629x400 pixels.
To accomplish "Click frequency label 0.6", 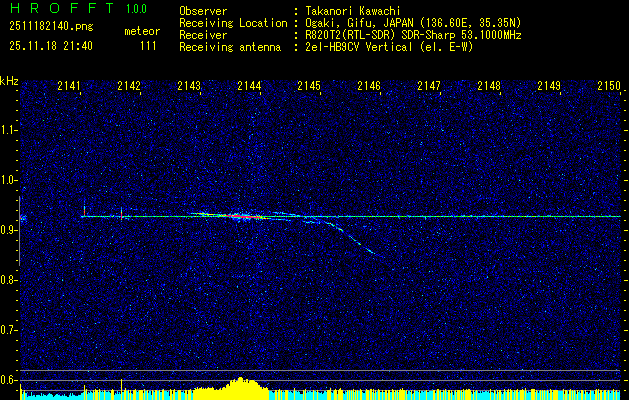I will pyautogui.click(x=8, y=380).
